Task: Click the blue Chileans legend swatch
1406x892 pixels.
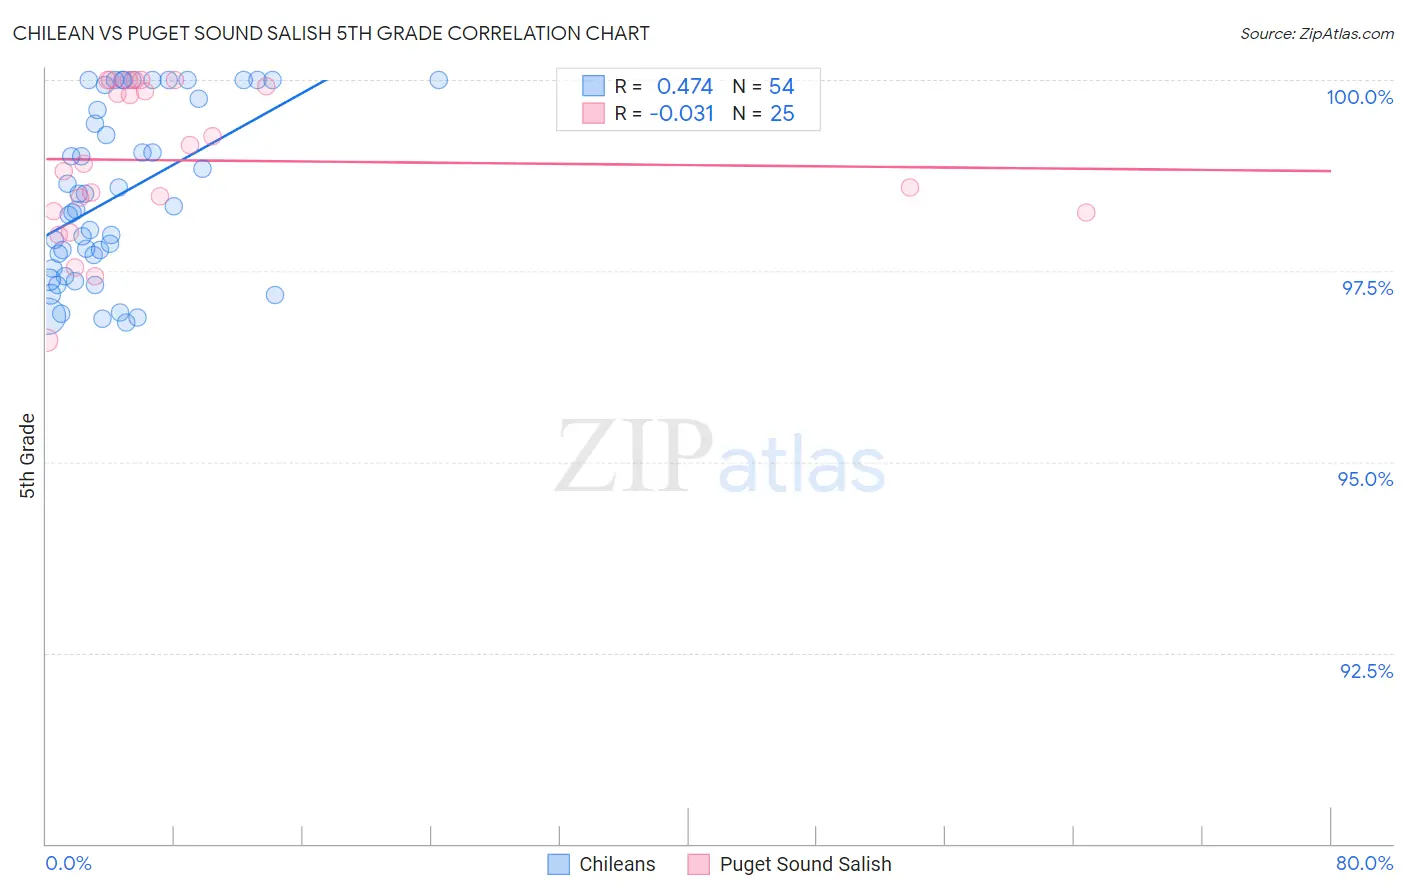Action: coord(558,864)
